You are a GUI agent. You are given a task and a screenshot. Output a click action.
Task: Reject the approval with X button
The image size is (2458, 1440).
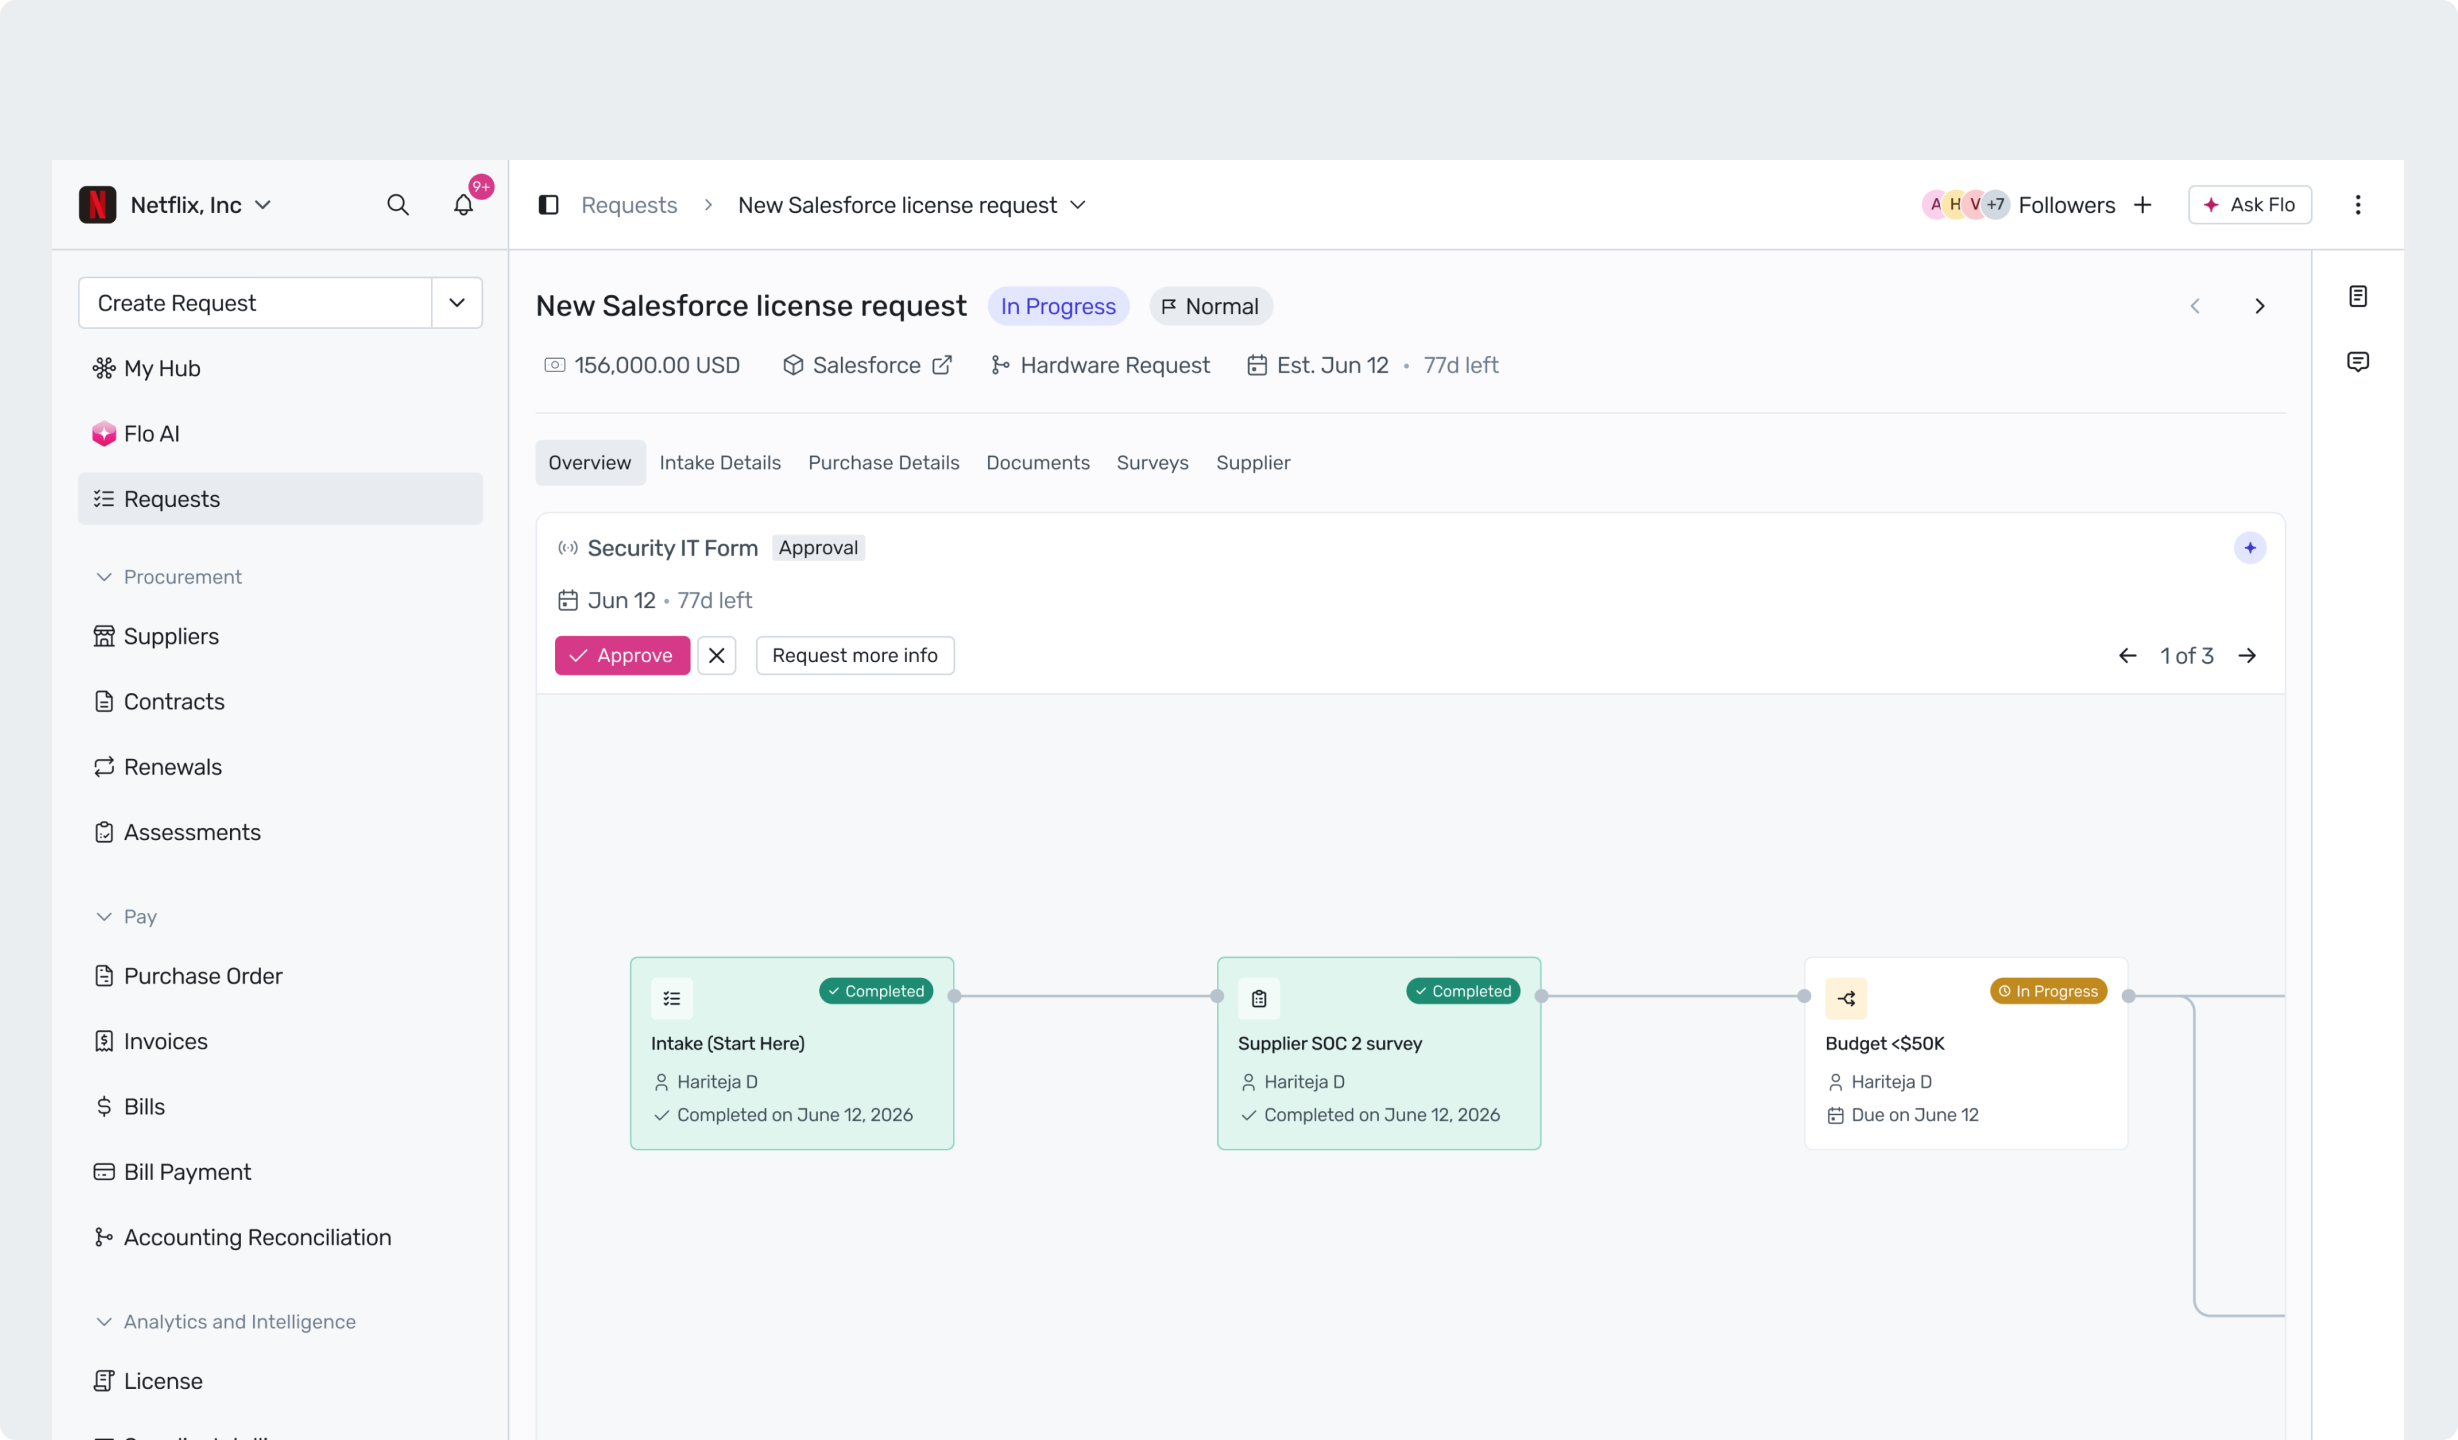pos(717,656)
